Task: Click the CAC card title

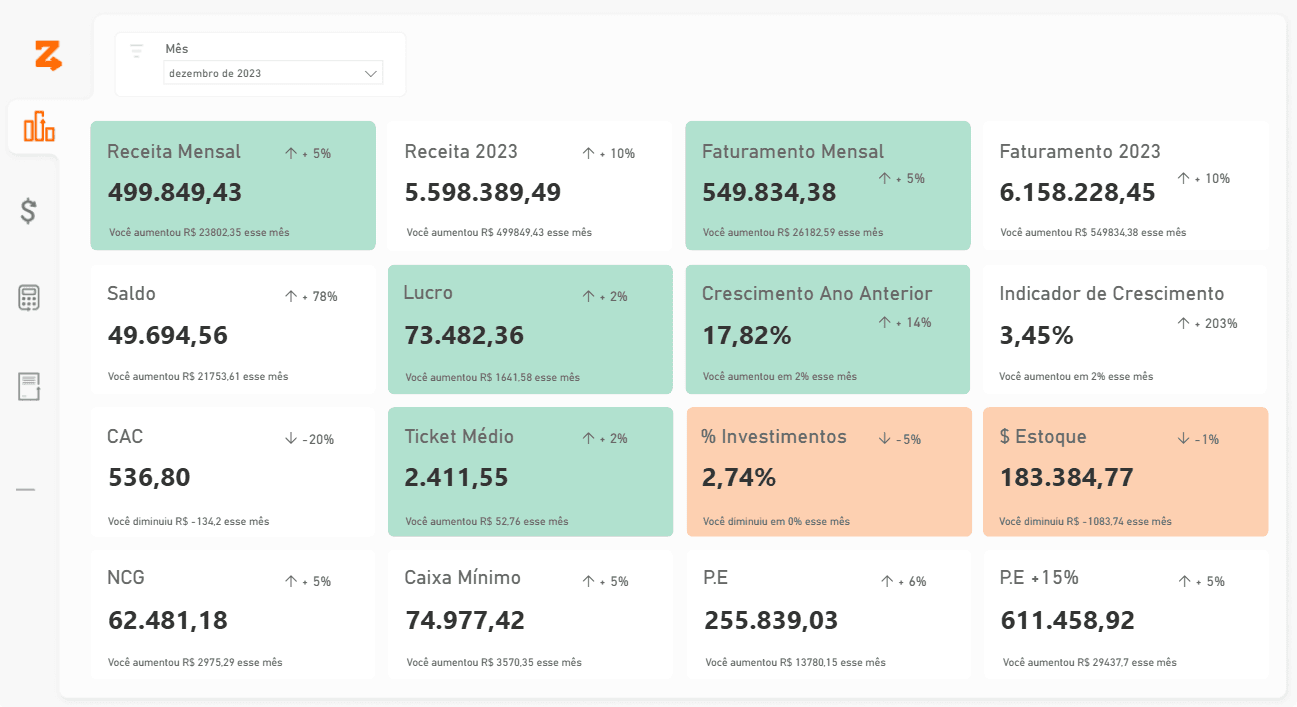Action: (x=125, y=436)
